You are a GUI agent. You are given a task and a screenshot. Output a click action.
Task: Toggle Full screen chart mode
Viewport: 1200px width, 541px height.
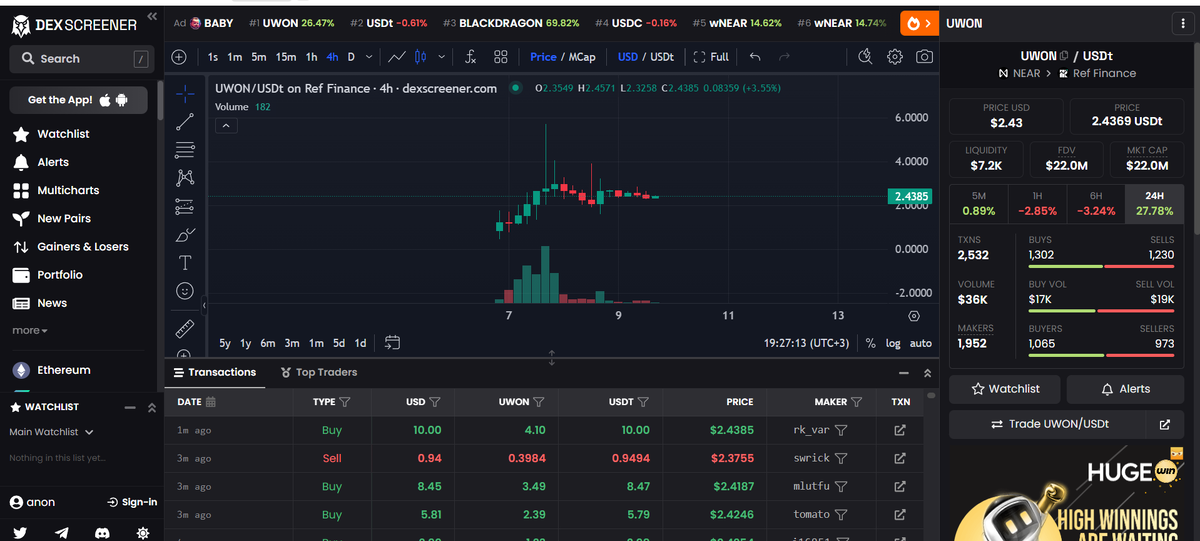pos(710,57)
